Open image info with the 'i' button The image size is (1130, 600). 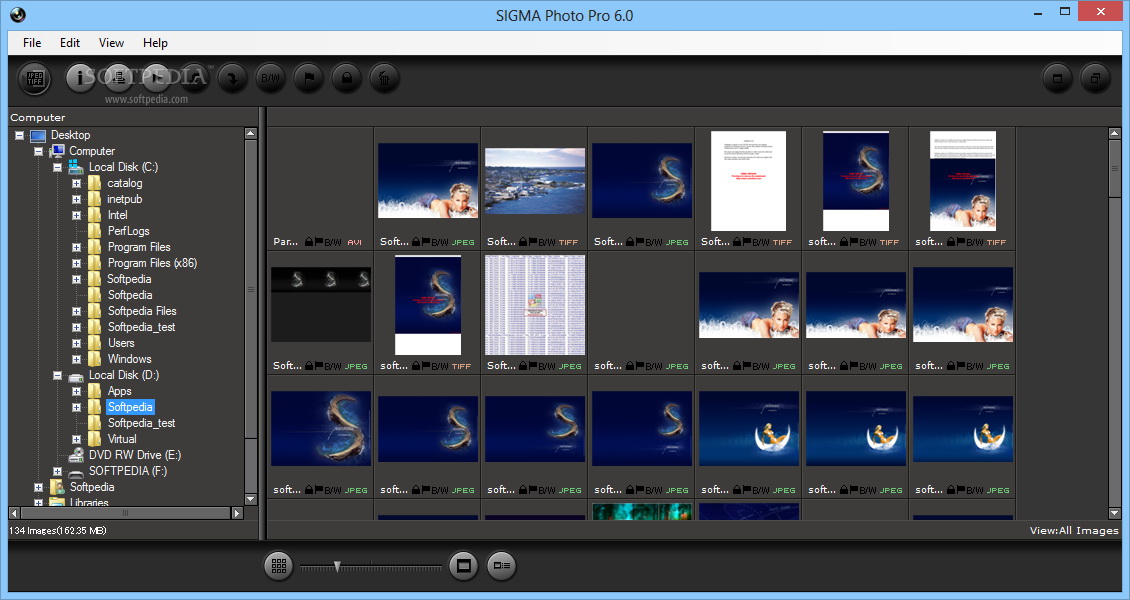tap(81, 78)
